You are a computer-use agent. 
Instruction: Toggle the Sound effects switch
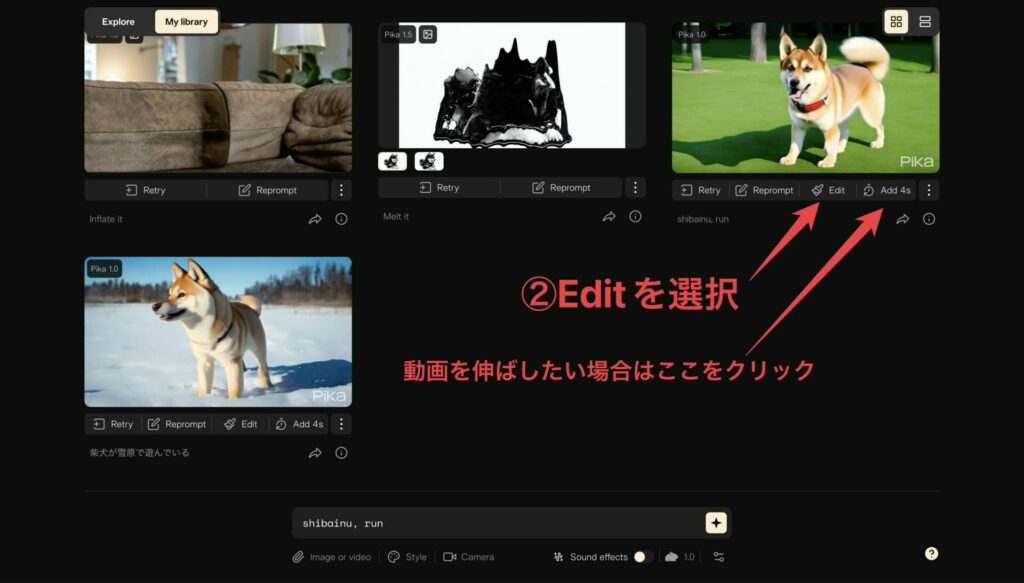tap(641, 558)
